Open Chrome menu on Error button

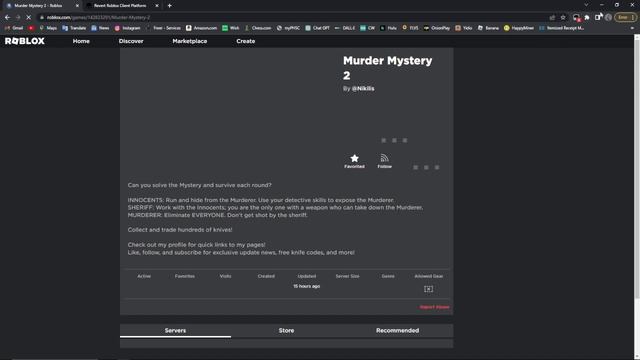(x=626, y=18)
